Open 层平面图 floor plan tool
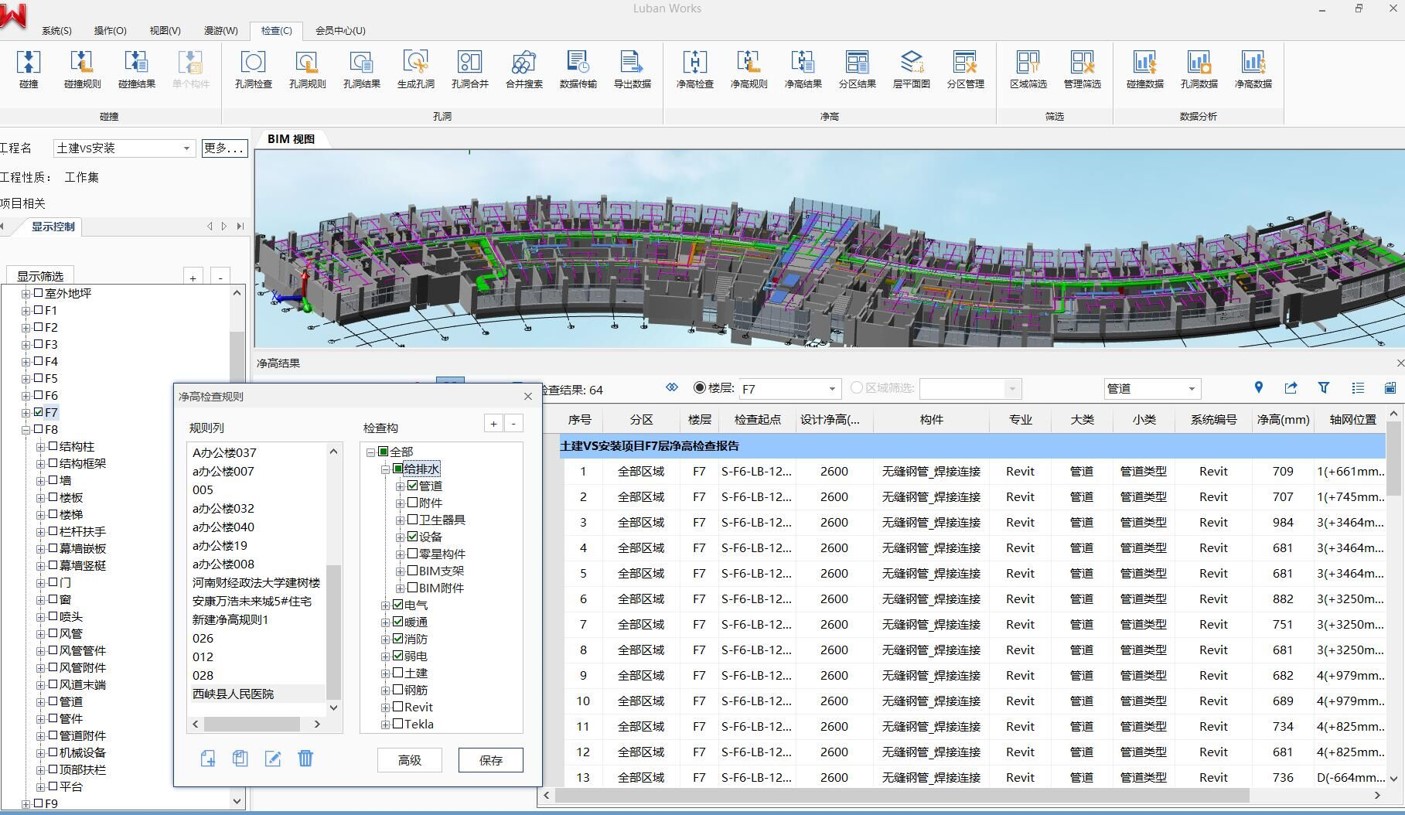Screen dimensions: 1405x815 pos(910,69)
